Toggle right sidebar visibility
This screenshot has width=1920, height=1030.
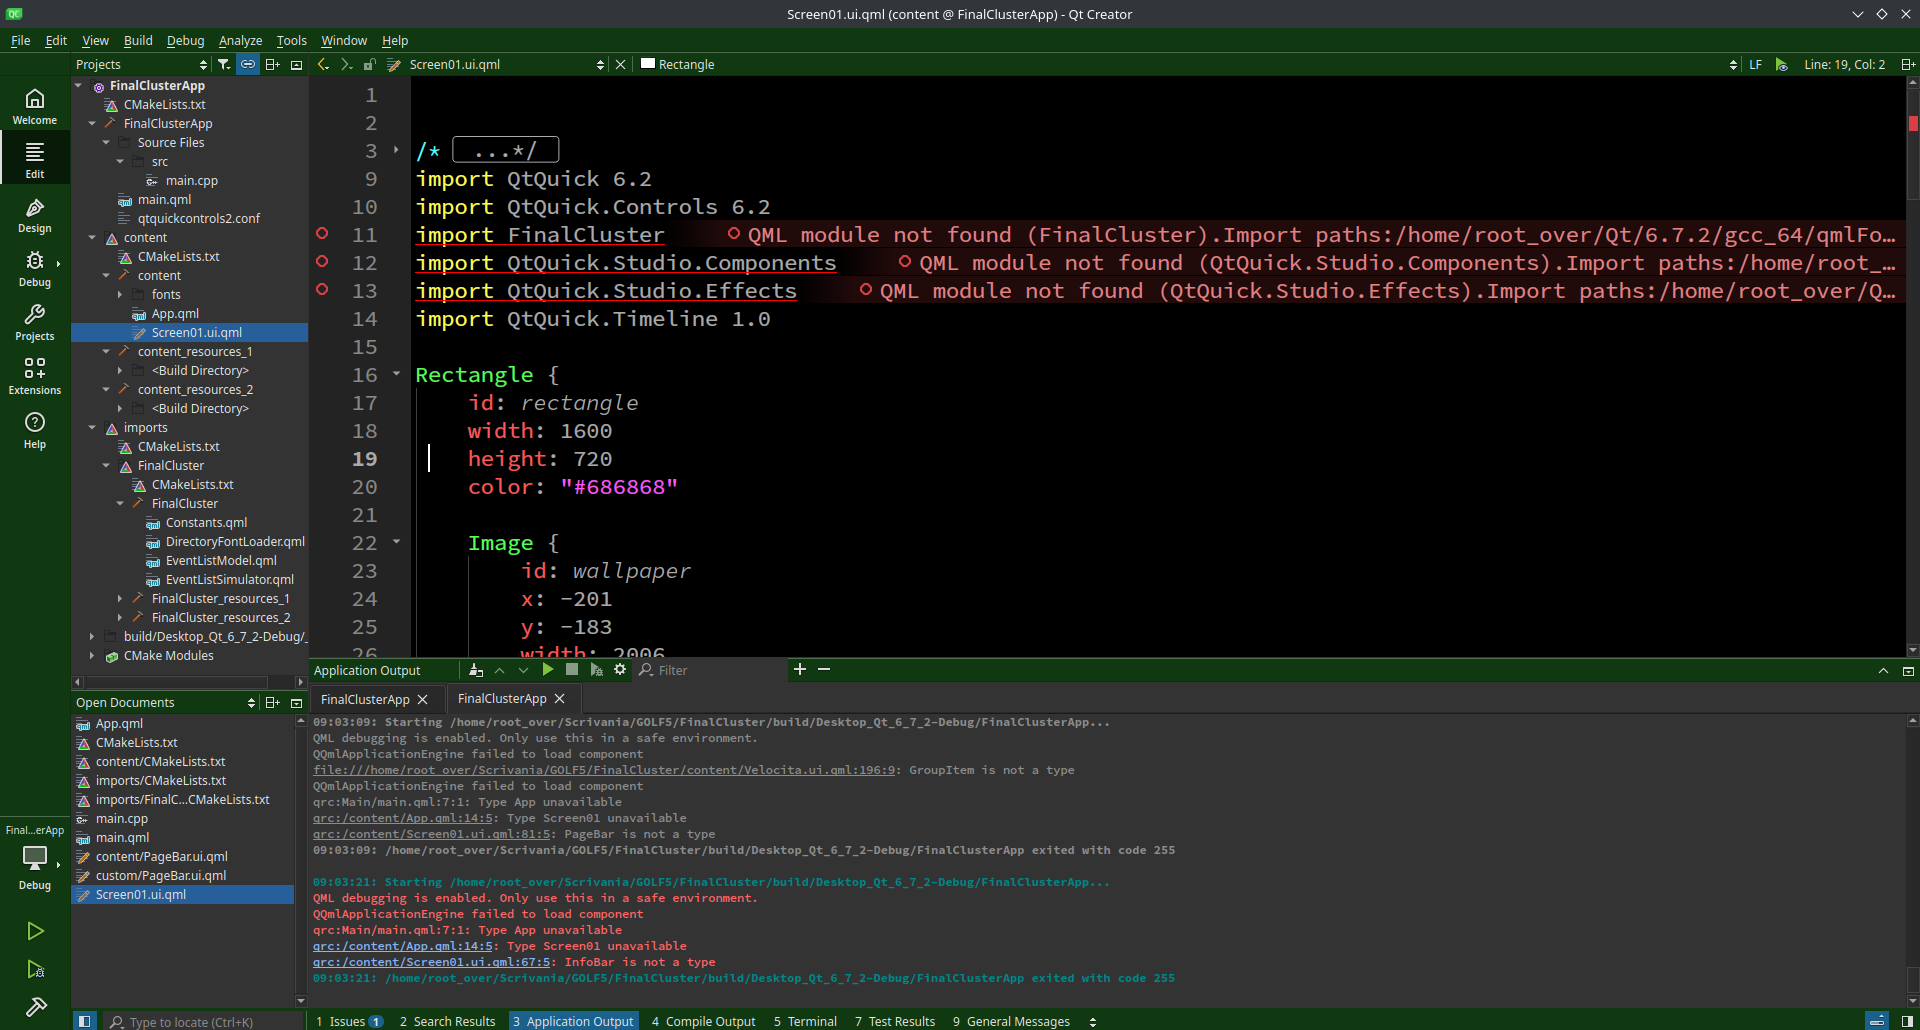(1907, 1021)
